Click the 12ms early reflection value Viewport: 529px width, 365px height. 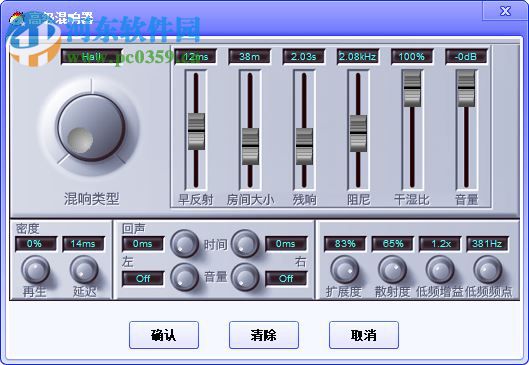click(196, 56)
